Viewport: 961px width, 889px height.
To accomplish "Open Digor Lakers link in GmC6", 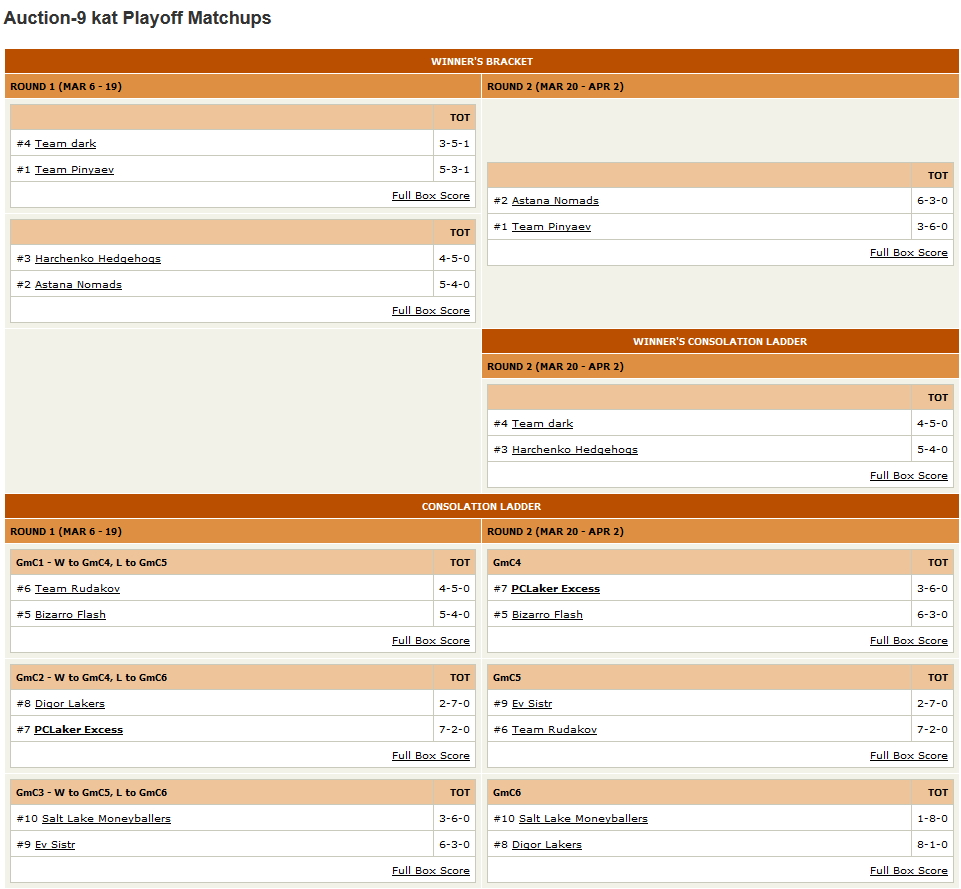I will pyautogui.click(x=547, y=844).
